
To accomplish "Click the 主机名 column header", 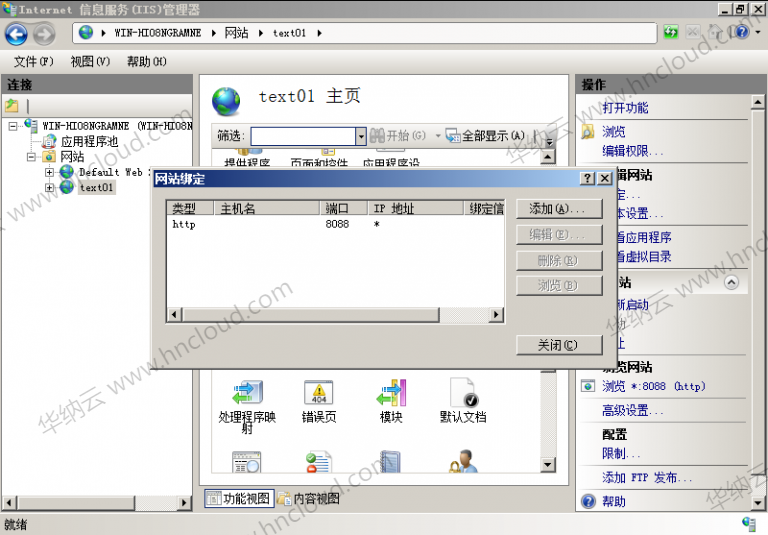I will click(x=267, y=208).
